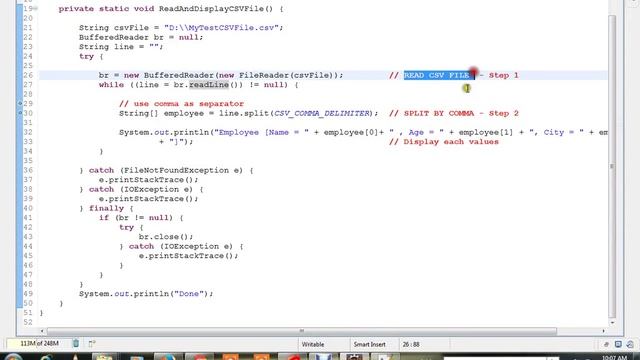Toggle the Smart Insert mode field
Image resolution: width=640 pixels, height=360 pixels.
coord(369,344)
